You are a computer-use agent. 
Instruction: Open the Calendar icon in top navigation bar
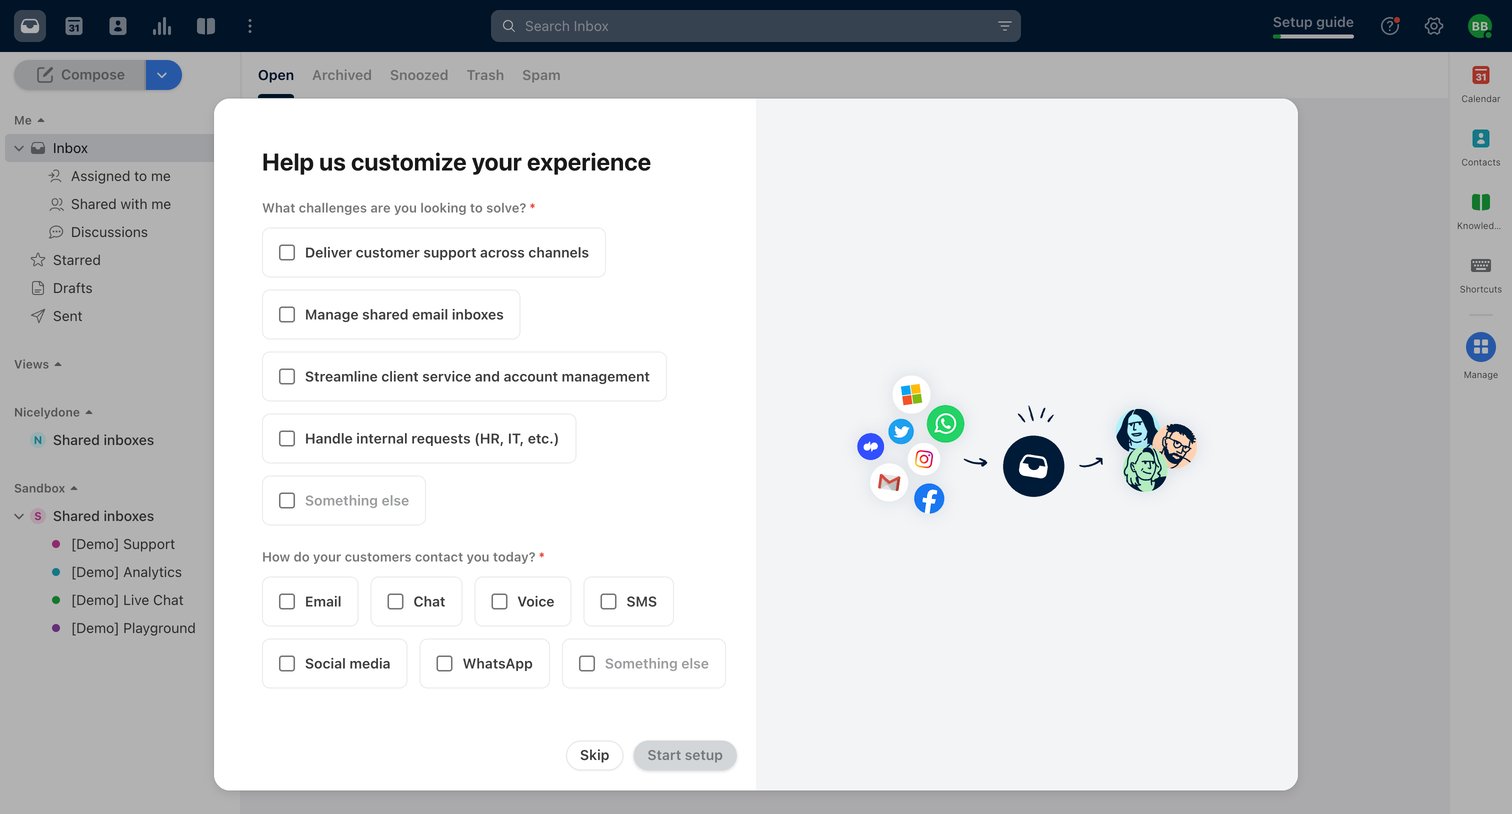pyautogui.click(x=74, y=26)
